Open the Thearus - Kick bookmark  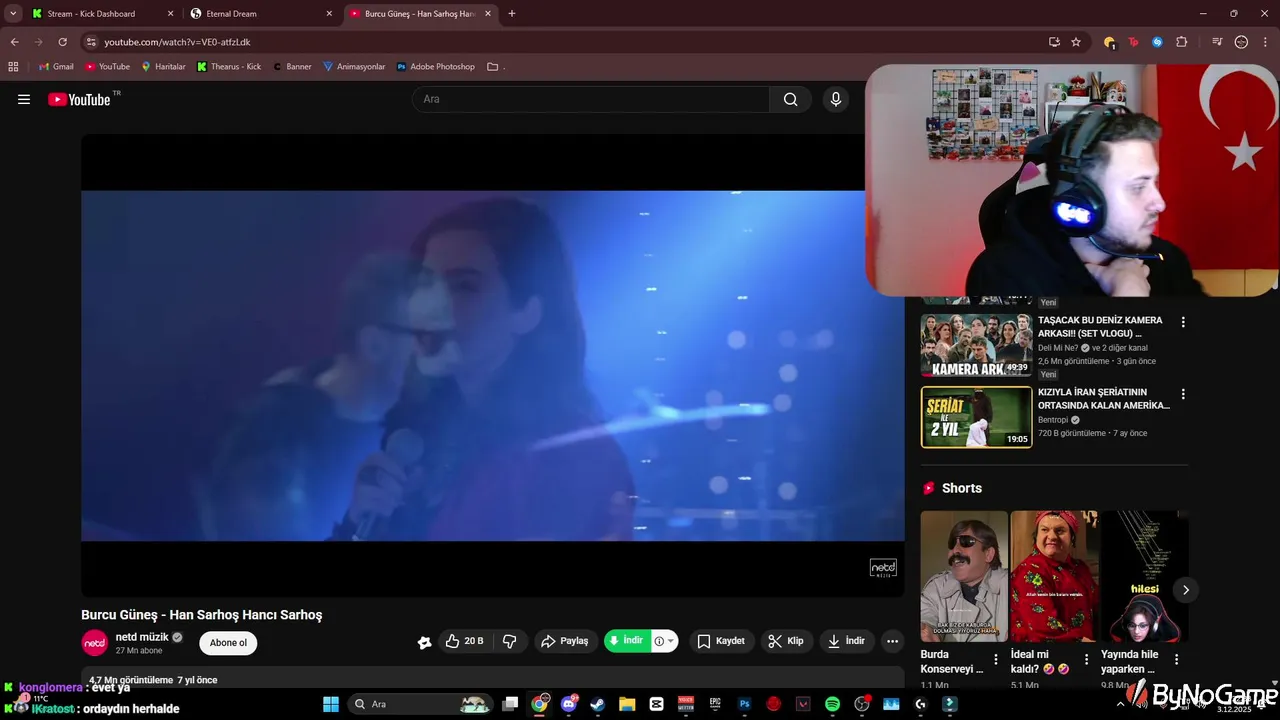click(x=229, y=67)
